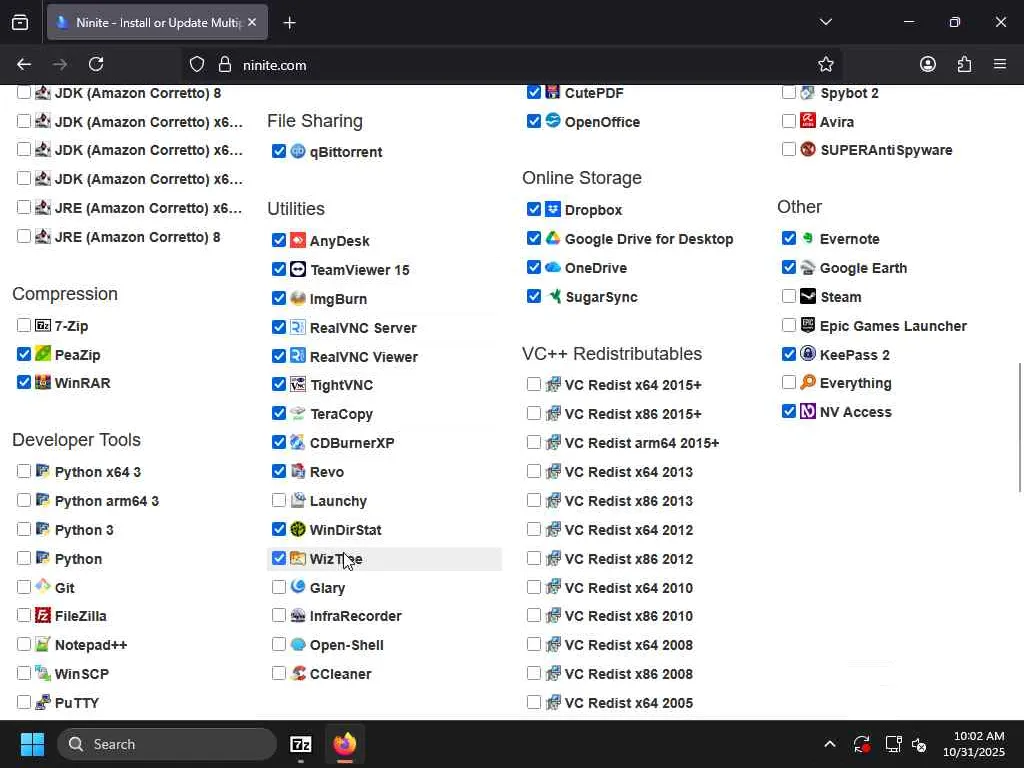The image size is (1024, 768).
Task: Show hidden system tray icons
Action: click(829, 744)
